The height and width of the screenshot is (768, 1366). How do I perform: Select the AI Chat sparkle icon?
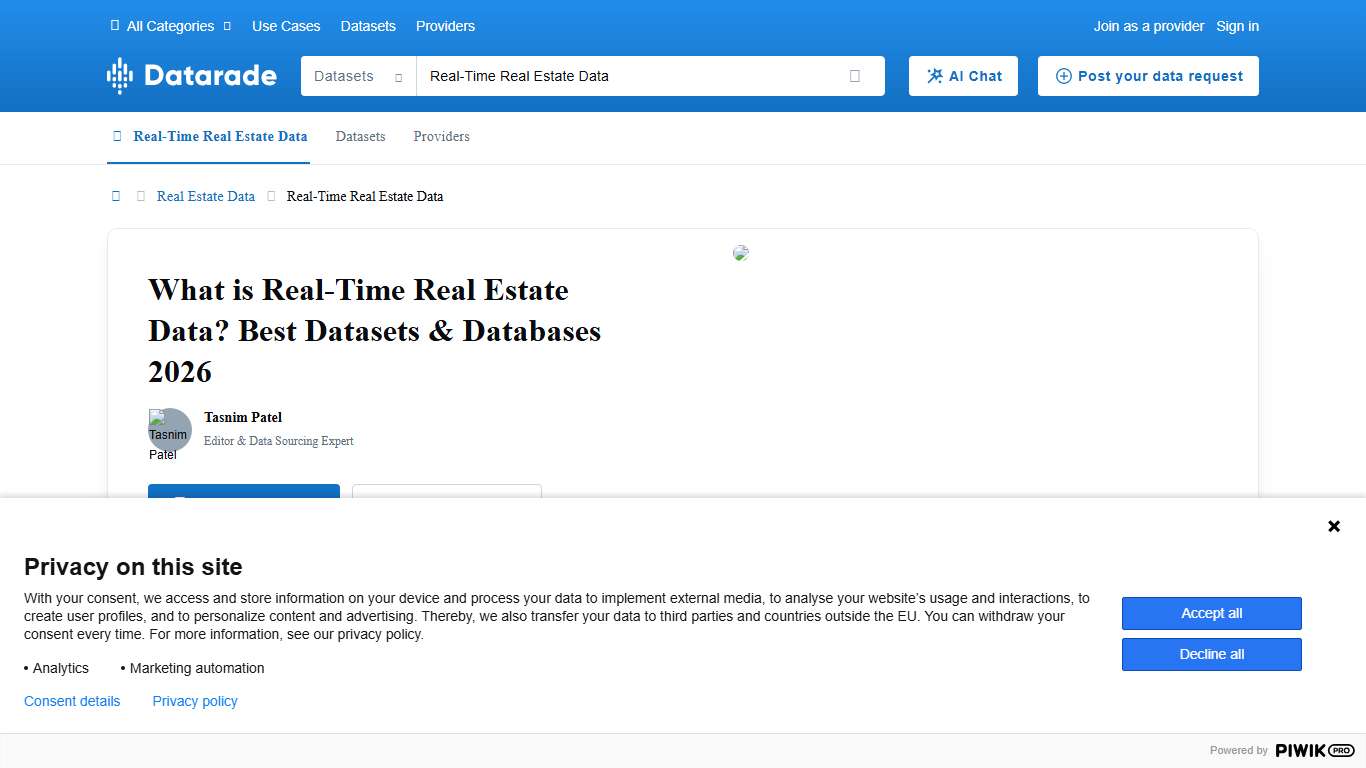click(935, 75)
